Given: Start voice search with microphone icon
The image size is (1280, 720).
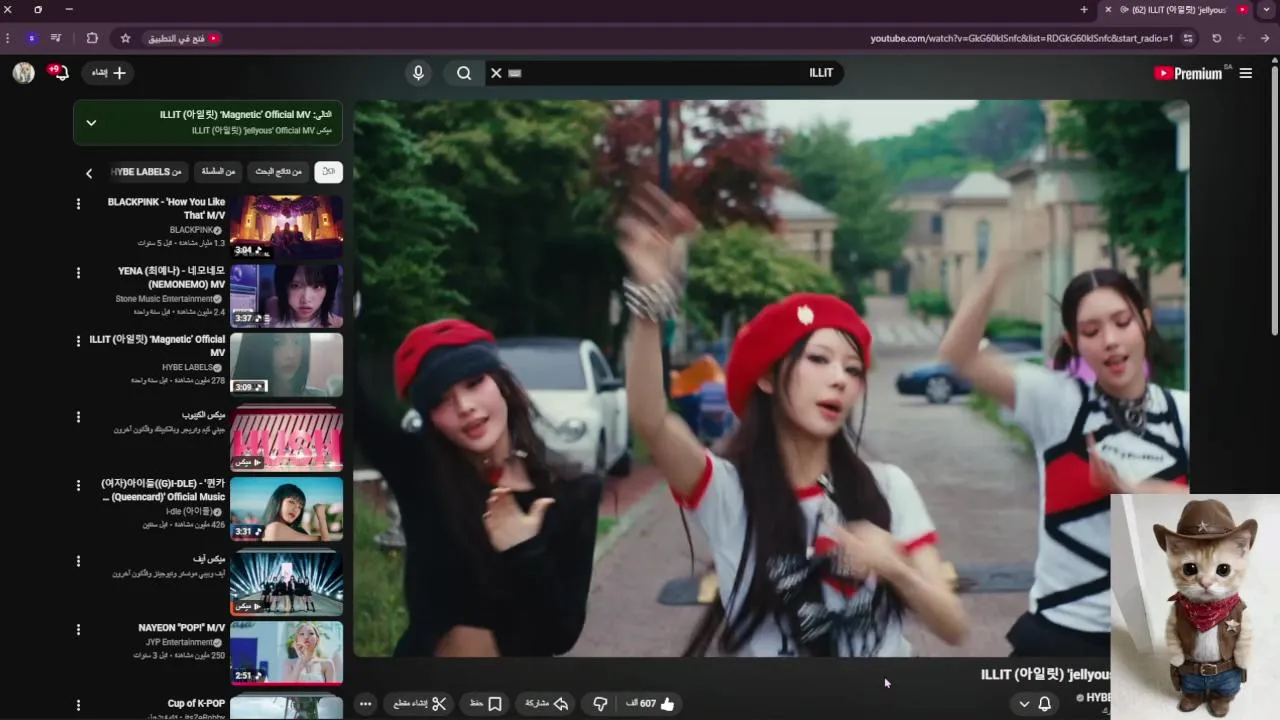Looking at the screenshot, I should click(418, 73).
